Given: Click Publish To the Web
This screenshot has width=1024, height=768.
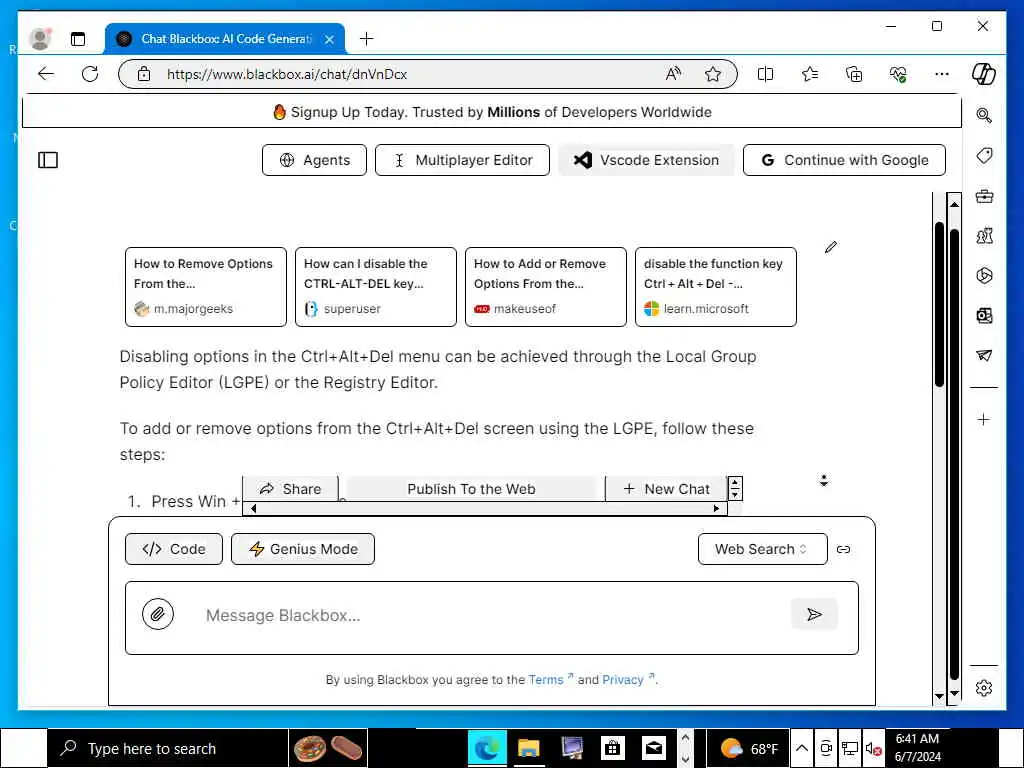Looking at the screenshot, I should click(471, 489).
